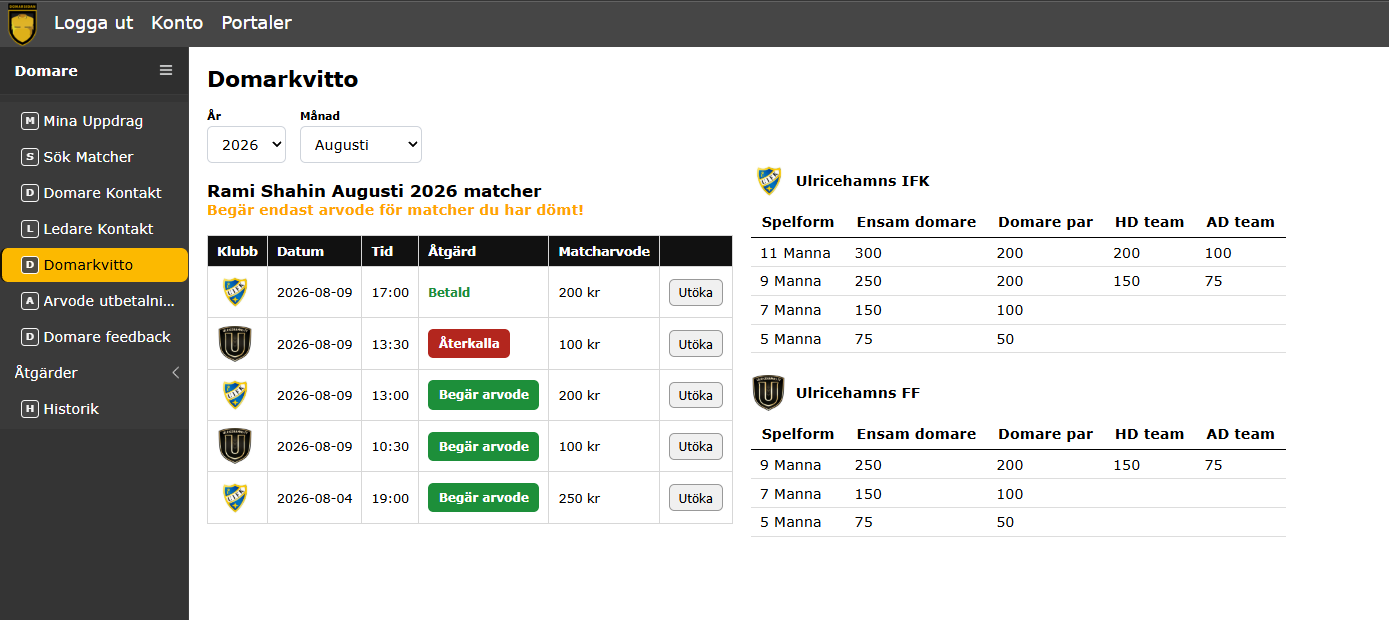The width and height of the screenshot is (1389, 620).
Task: Open the År year dropdown
Action: pyautogui.click(x=246, y=144)
